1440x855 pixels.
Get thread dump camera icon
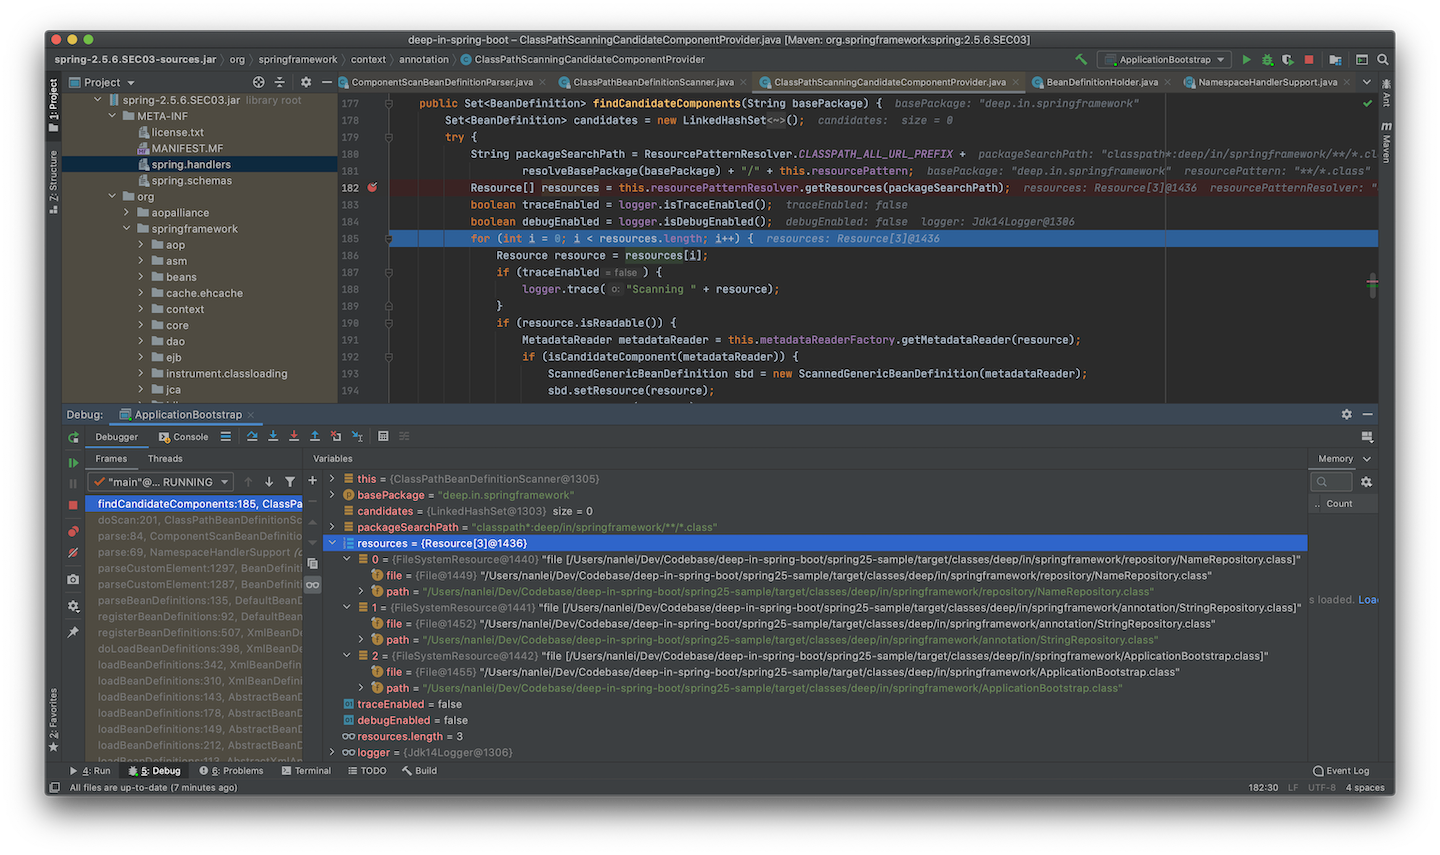73,579
